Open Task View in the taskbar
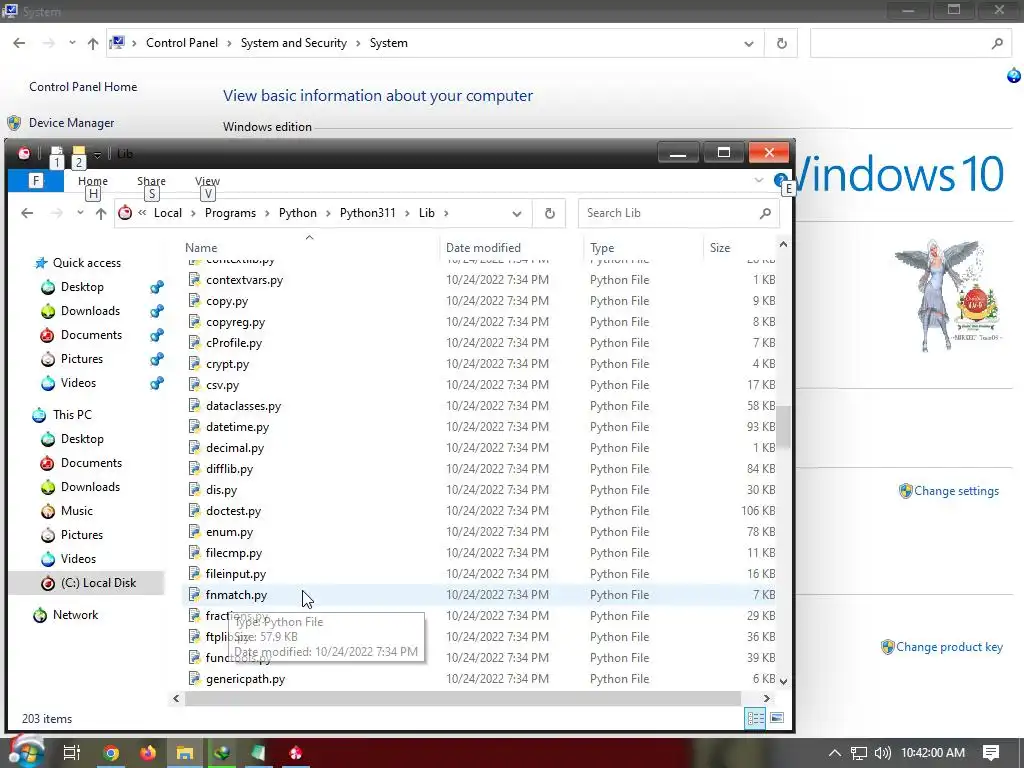Screen dimensions: 1024x768 [72, 753]
